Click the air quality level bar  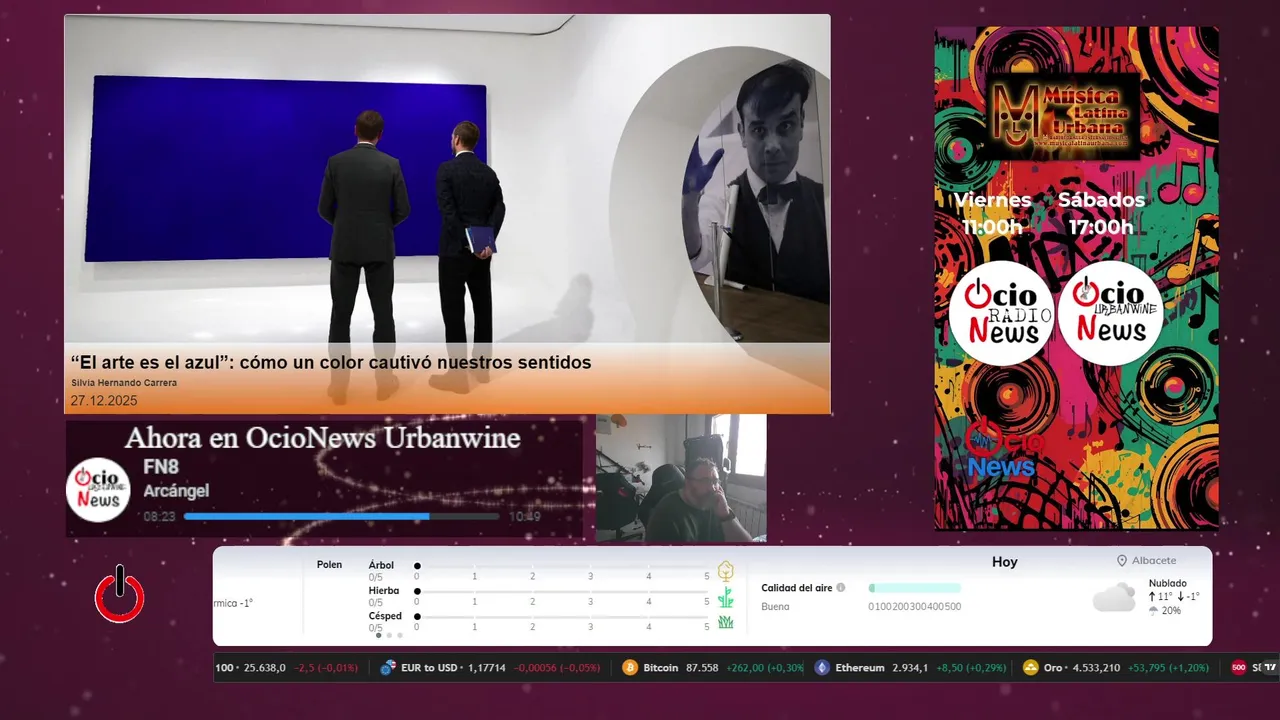tap(914, 588)
